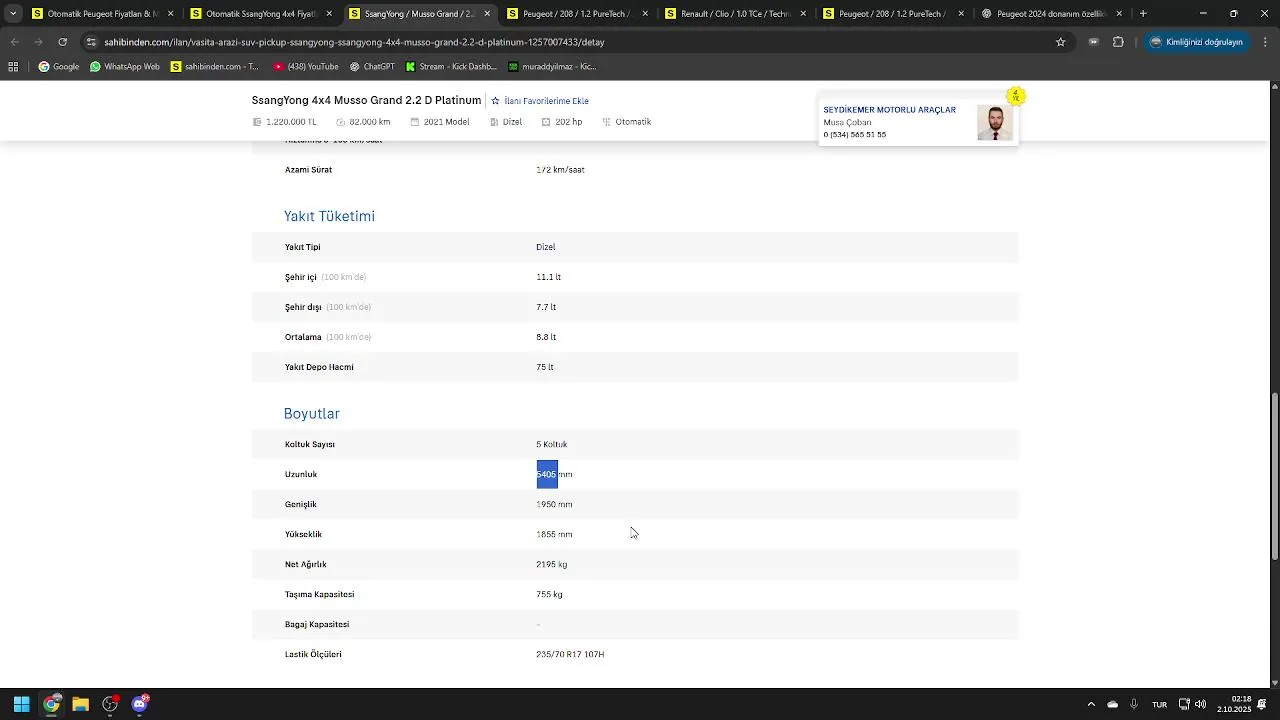This screenshot has height=720, width=1280.
Task: Open the YouTube bookmark
Action: point(306,67)
